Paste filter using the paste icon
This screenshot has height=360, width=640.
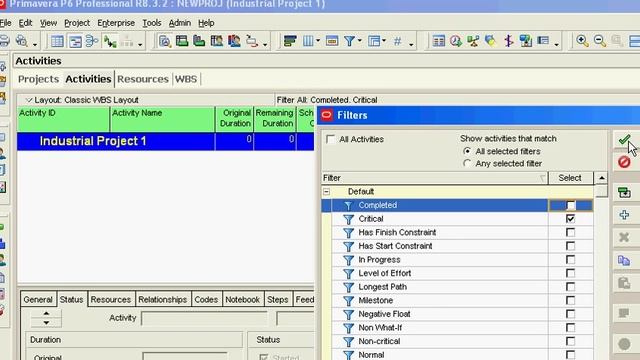[624, 282]
